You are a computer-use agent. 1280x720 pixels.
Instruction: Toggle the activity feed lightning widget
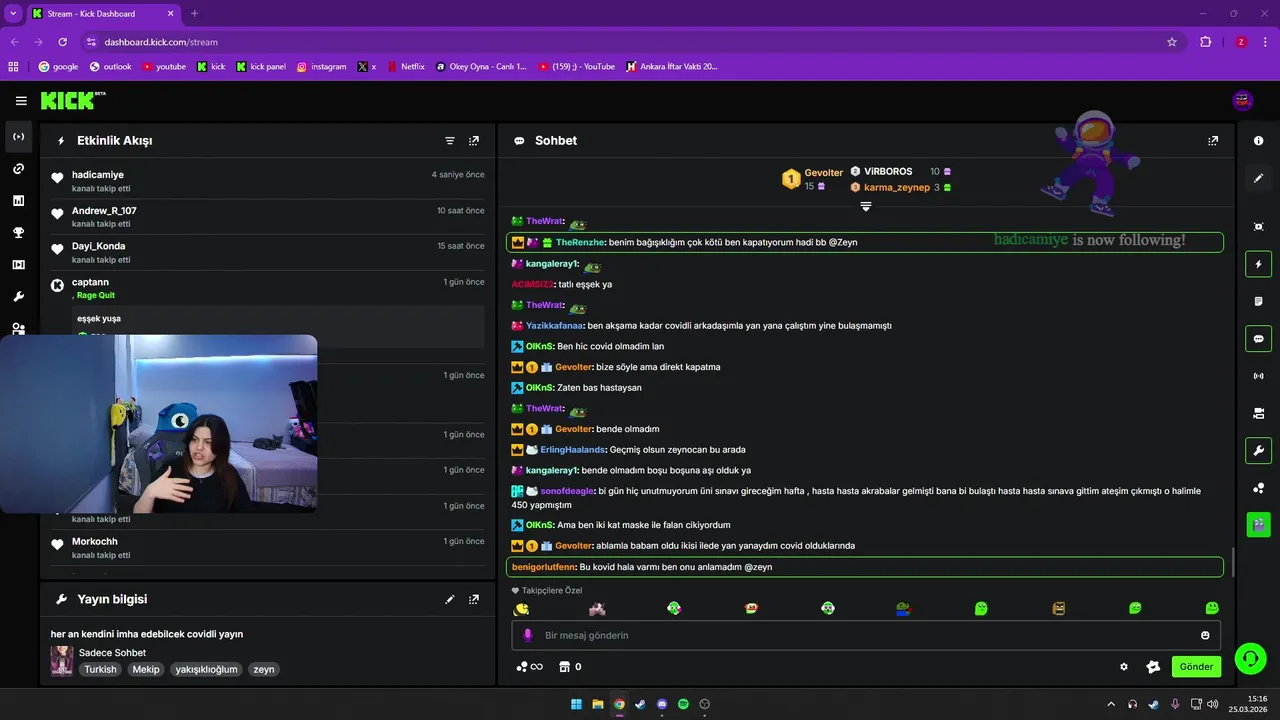pyautogui.click(x=1258, y=264)
